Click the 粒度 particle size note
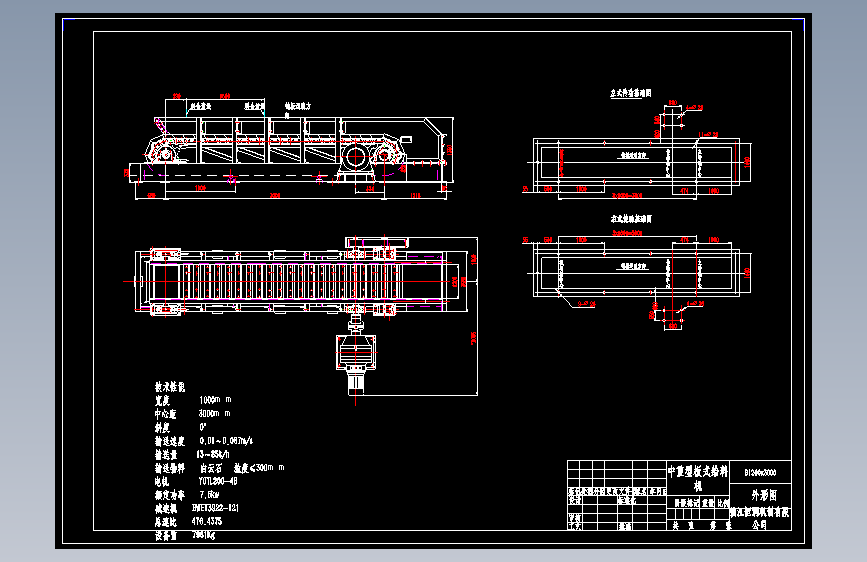This screenshot has width=867, height=562. click(x=259, y=468)
